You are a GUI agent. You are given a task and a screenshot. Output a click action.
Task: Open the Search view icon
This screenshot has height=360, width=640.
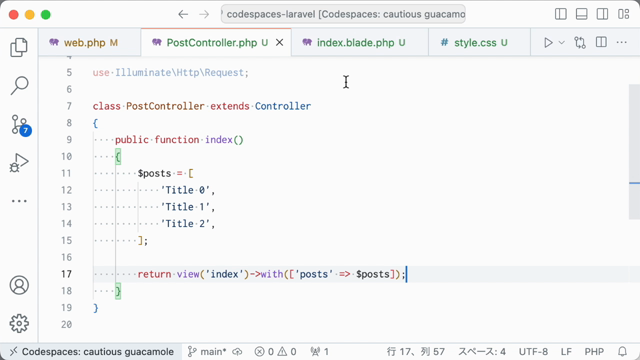(x=19, y=86)
